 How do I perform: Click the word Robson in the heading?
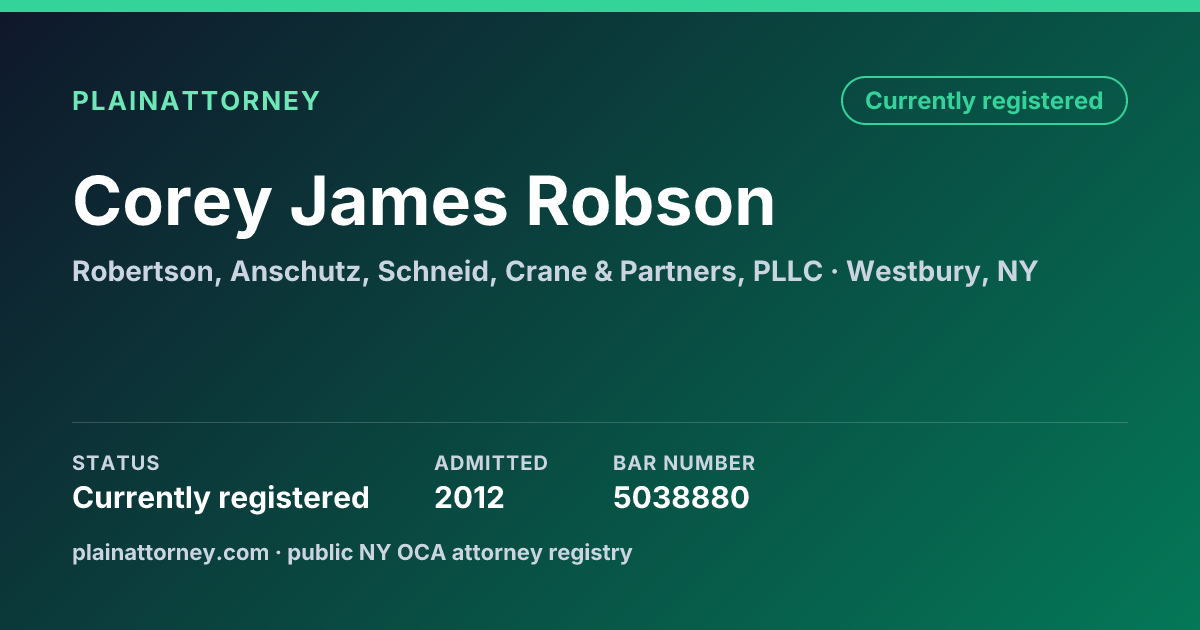tap(651, 202)
